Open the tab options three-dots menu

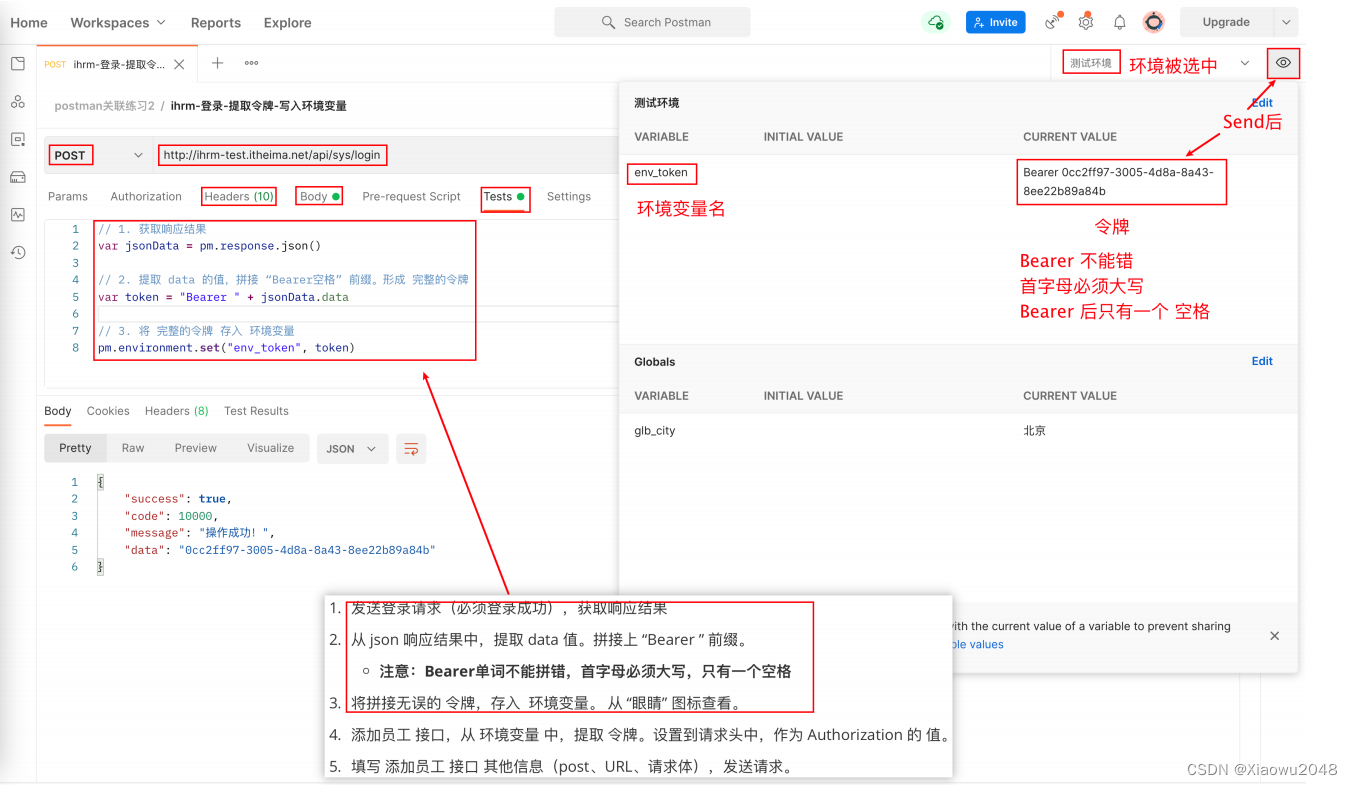pyautogui.click(x=251, y=63)
